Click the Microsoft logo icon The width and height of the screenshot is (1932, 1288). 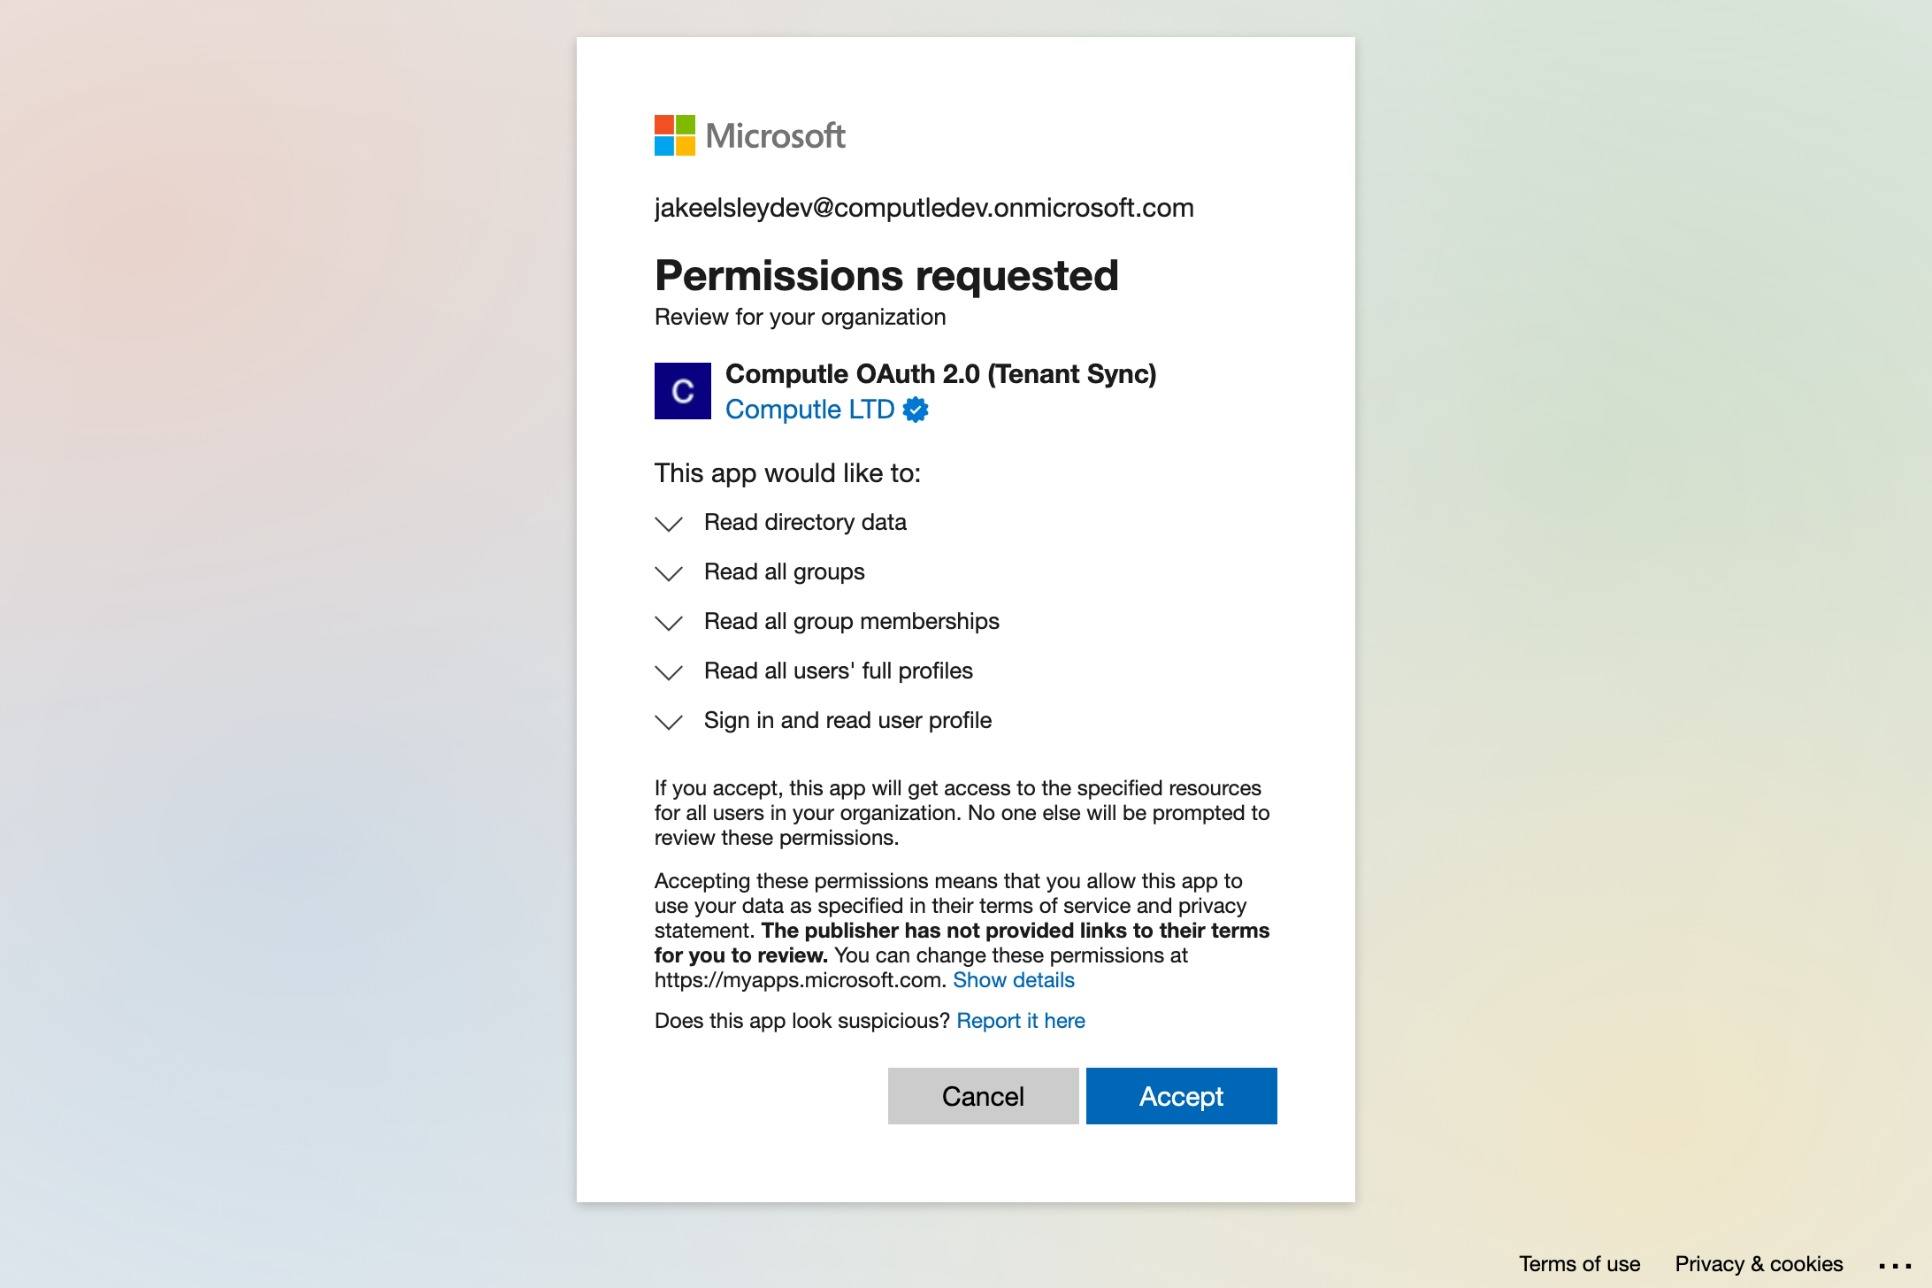(675, 135)
